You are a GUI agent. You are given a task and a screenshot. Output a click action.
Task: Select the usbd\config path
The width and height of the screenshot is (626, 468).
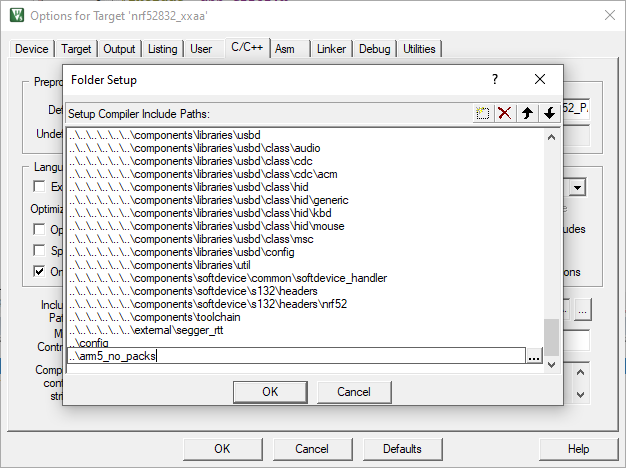(182, 252)
